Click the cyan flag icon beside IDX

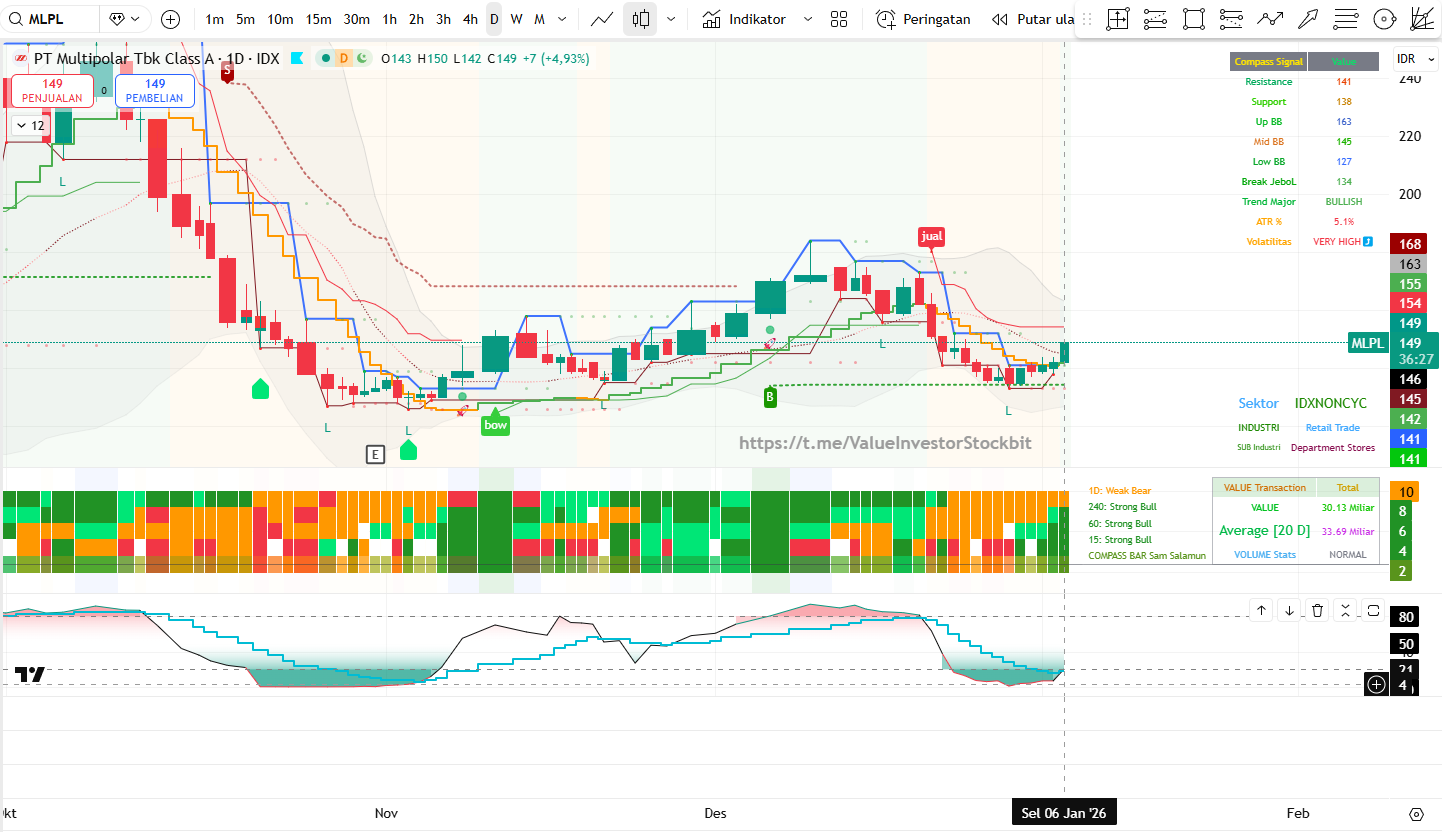coord(297,59)
